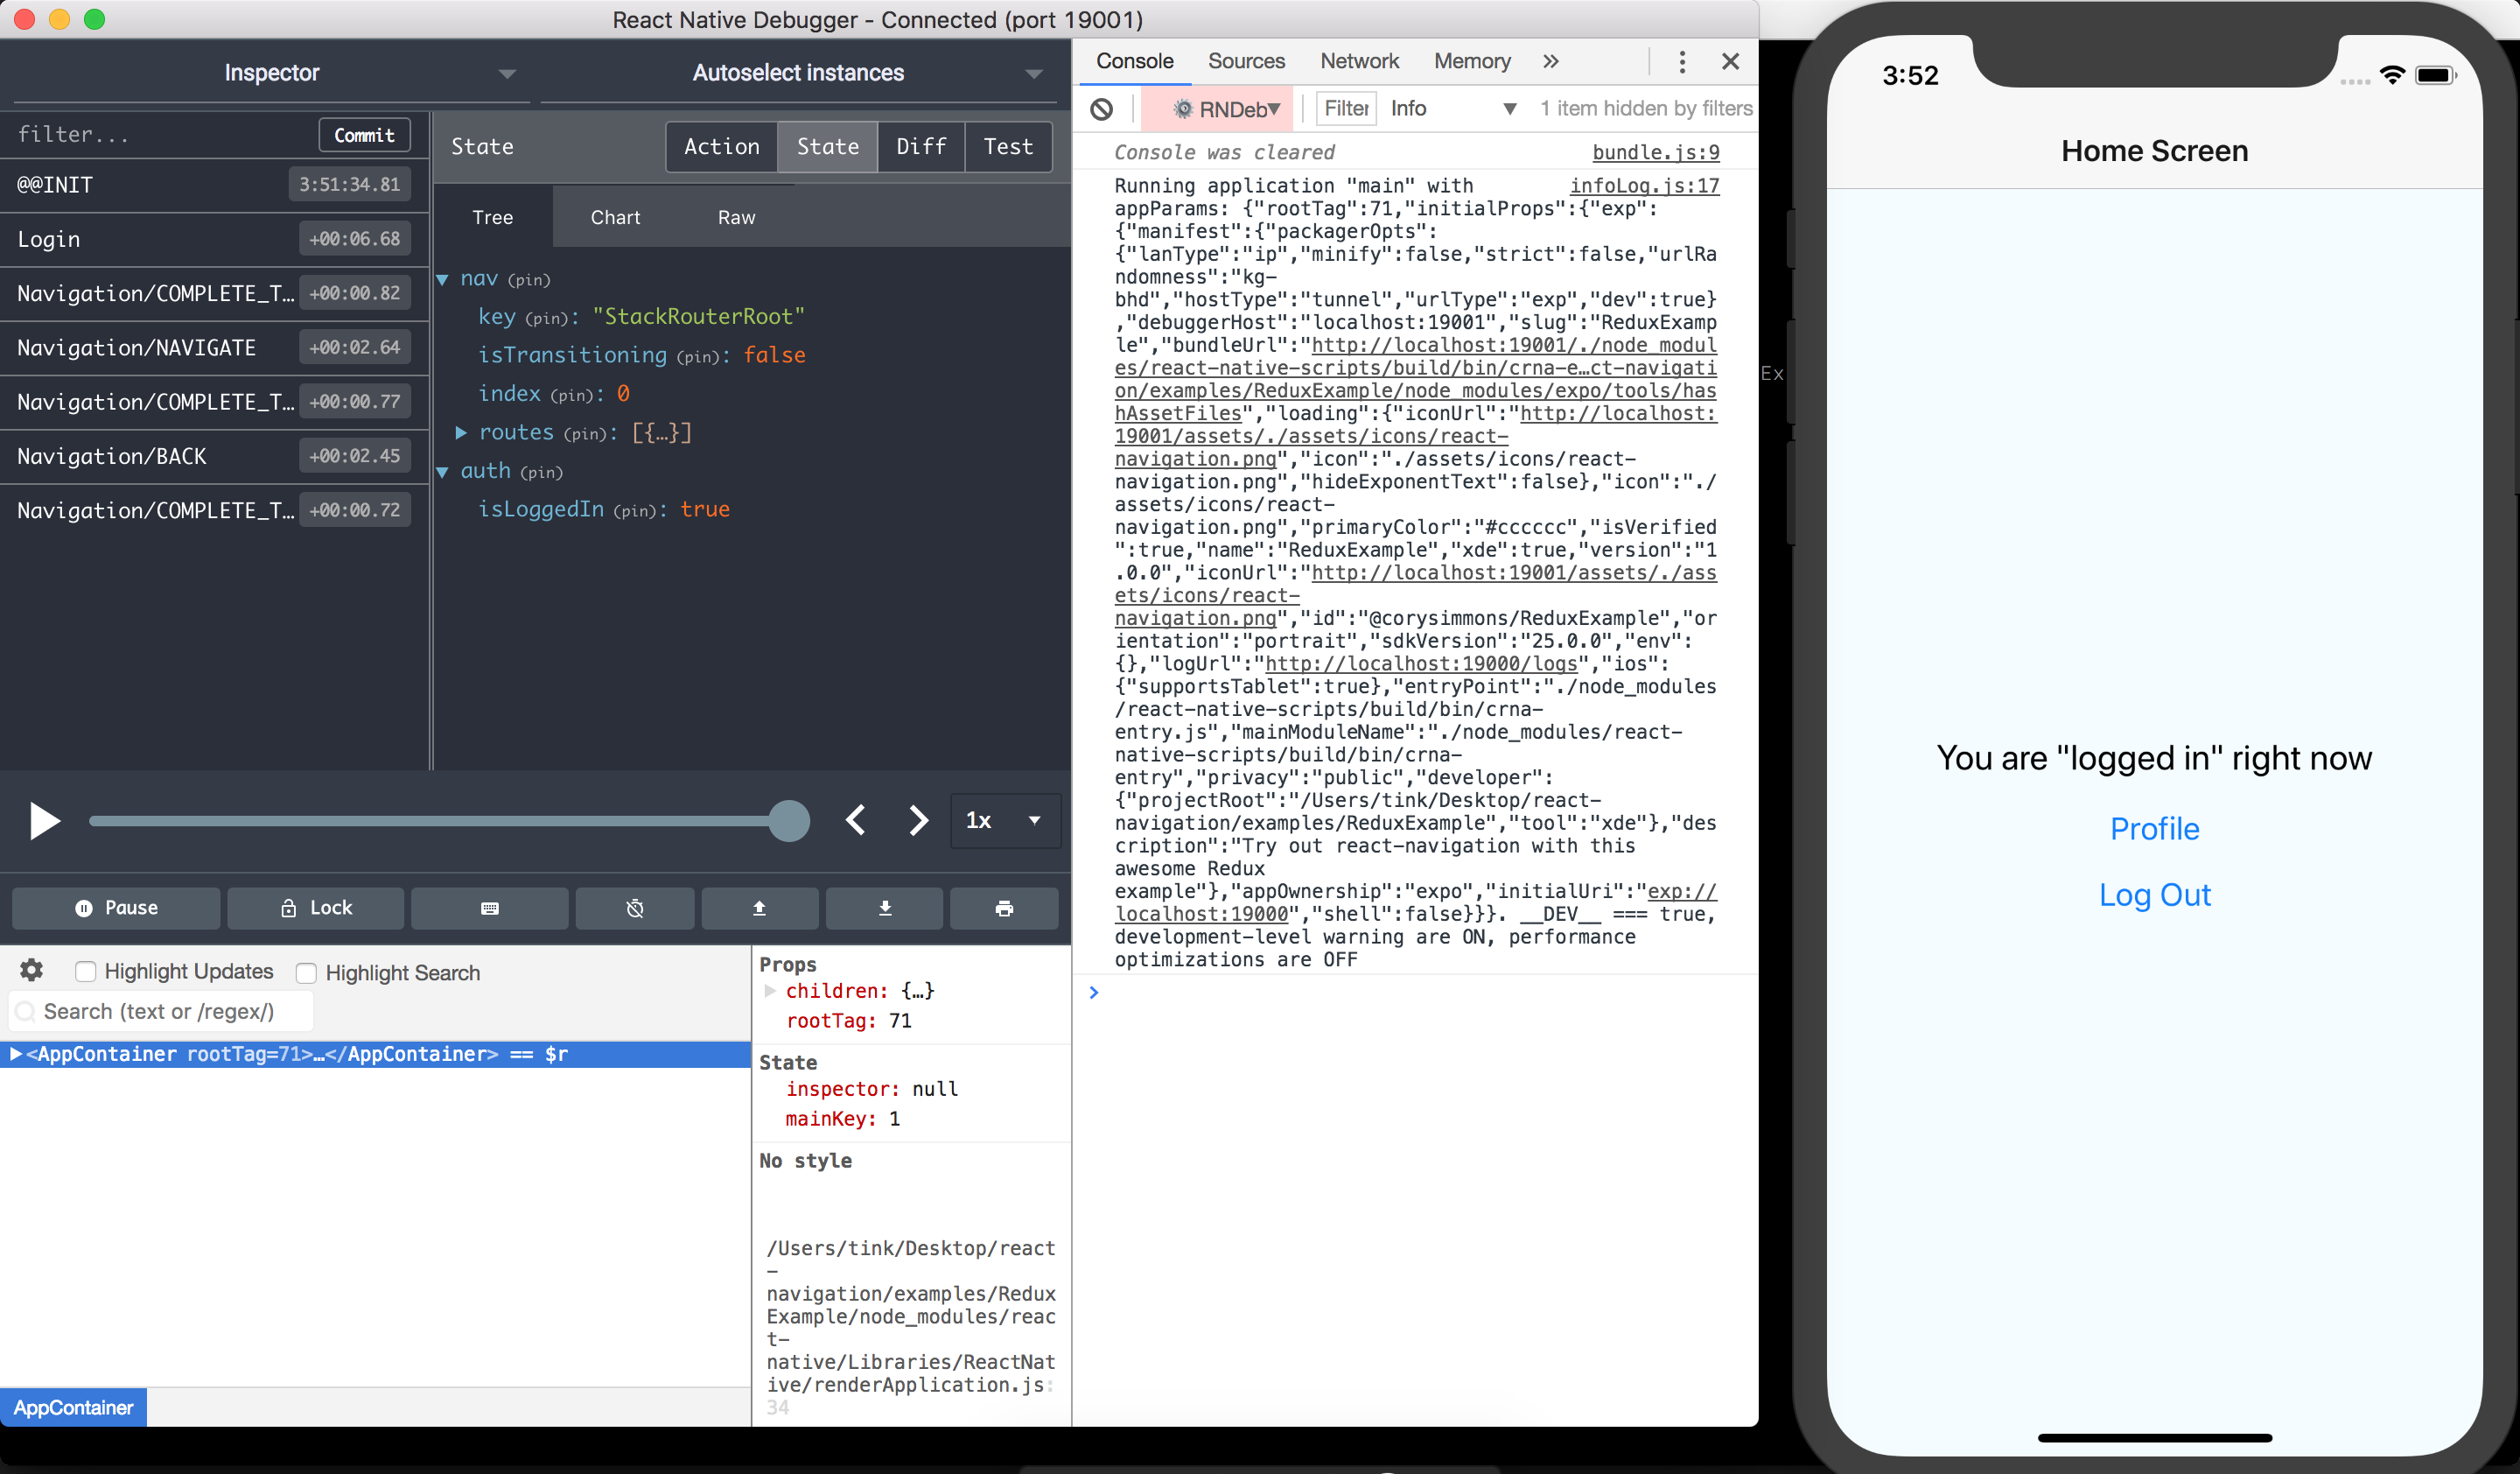The image size is (2520, 1474).
Task: Click the keyboard shortcuts icon in the toolbar
Action: [x=489, y=908]
